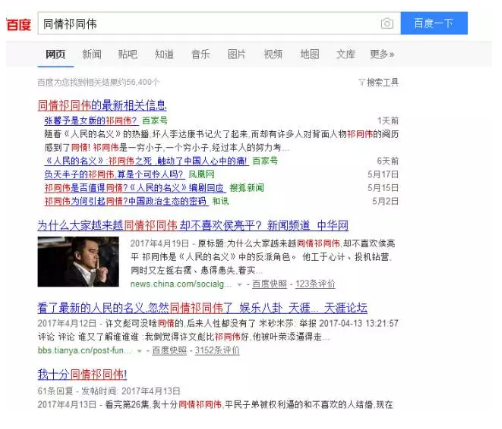Click the camera image search icon

387,24
